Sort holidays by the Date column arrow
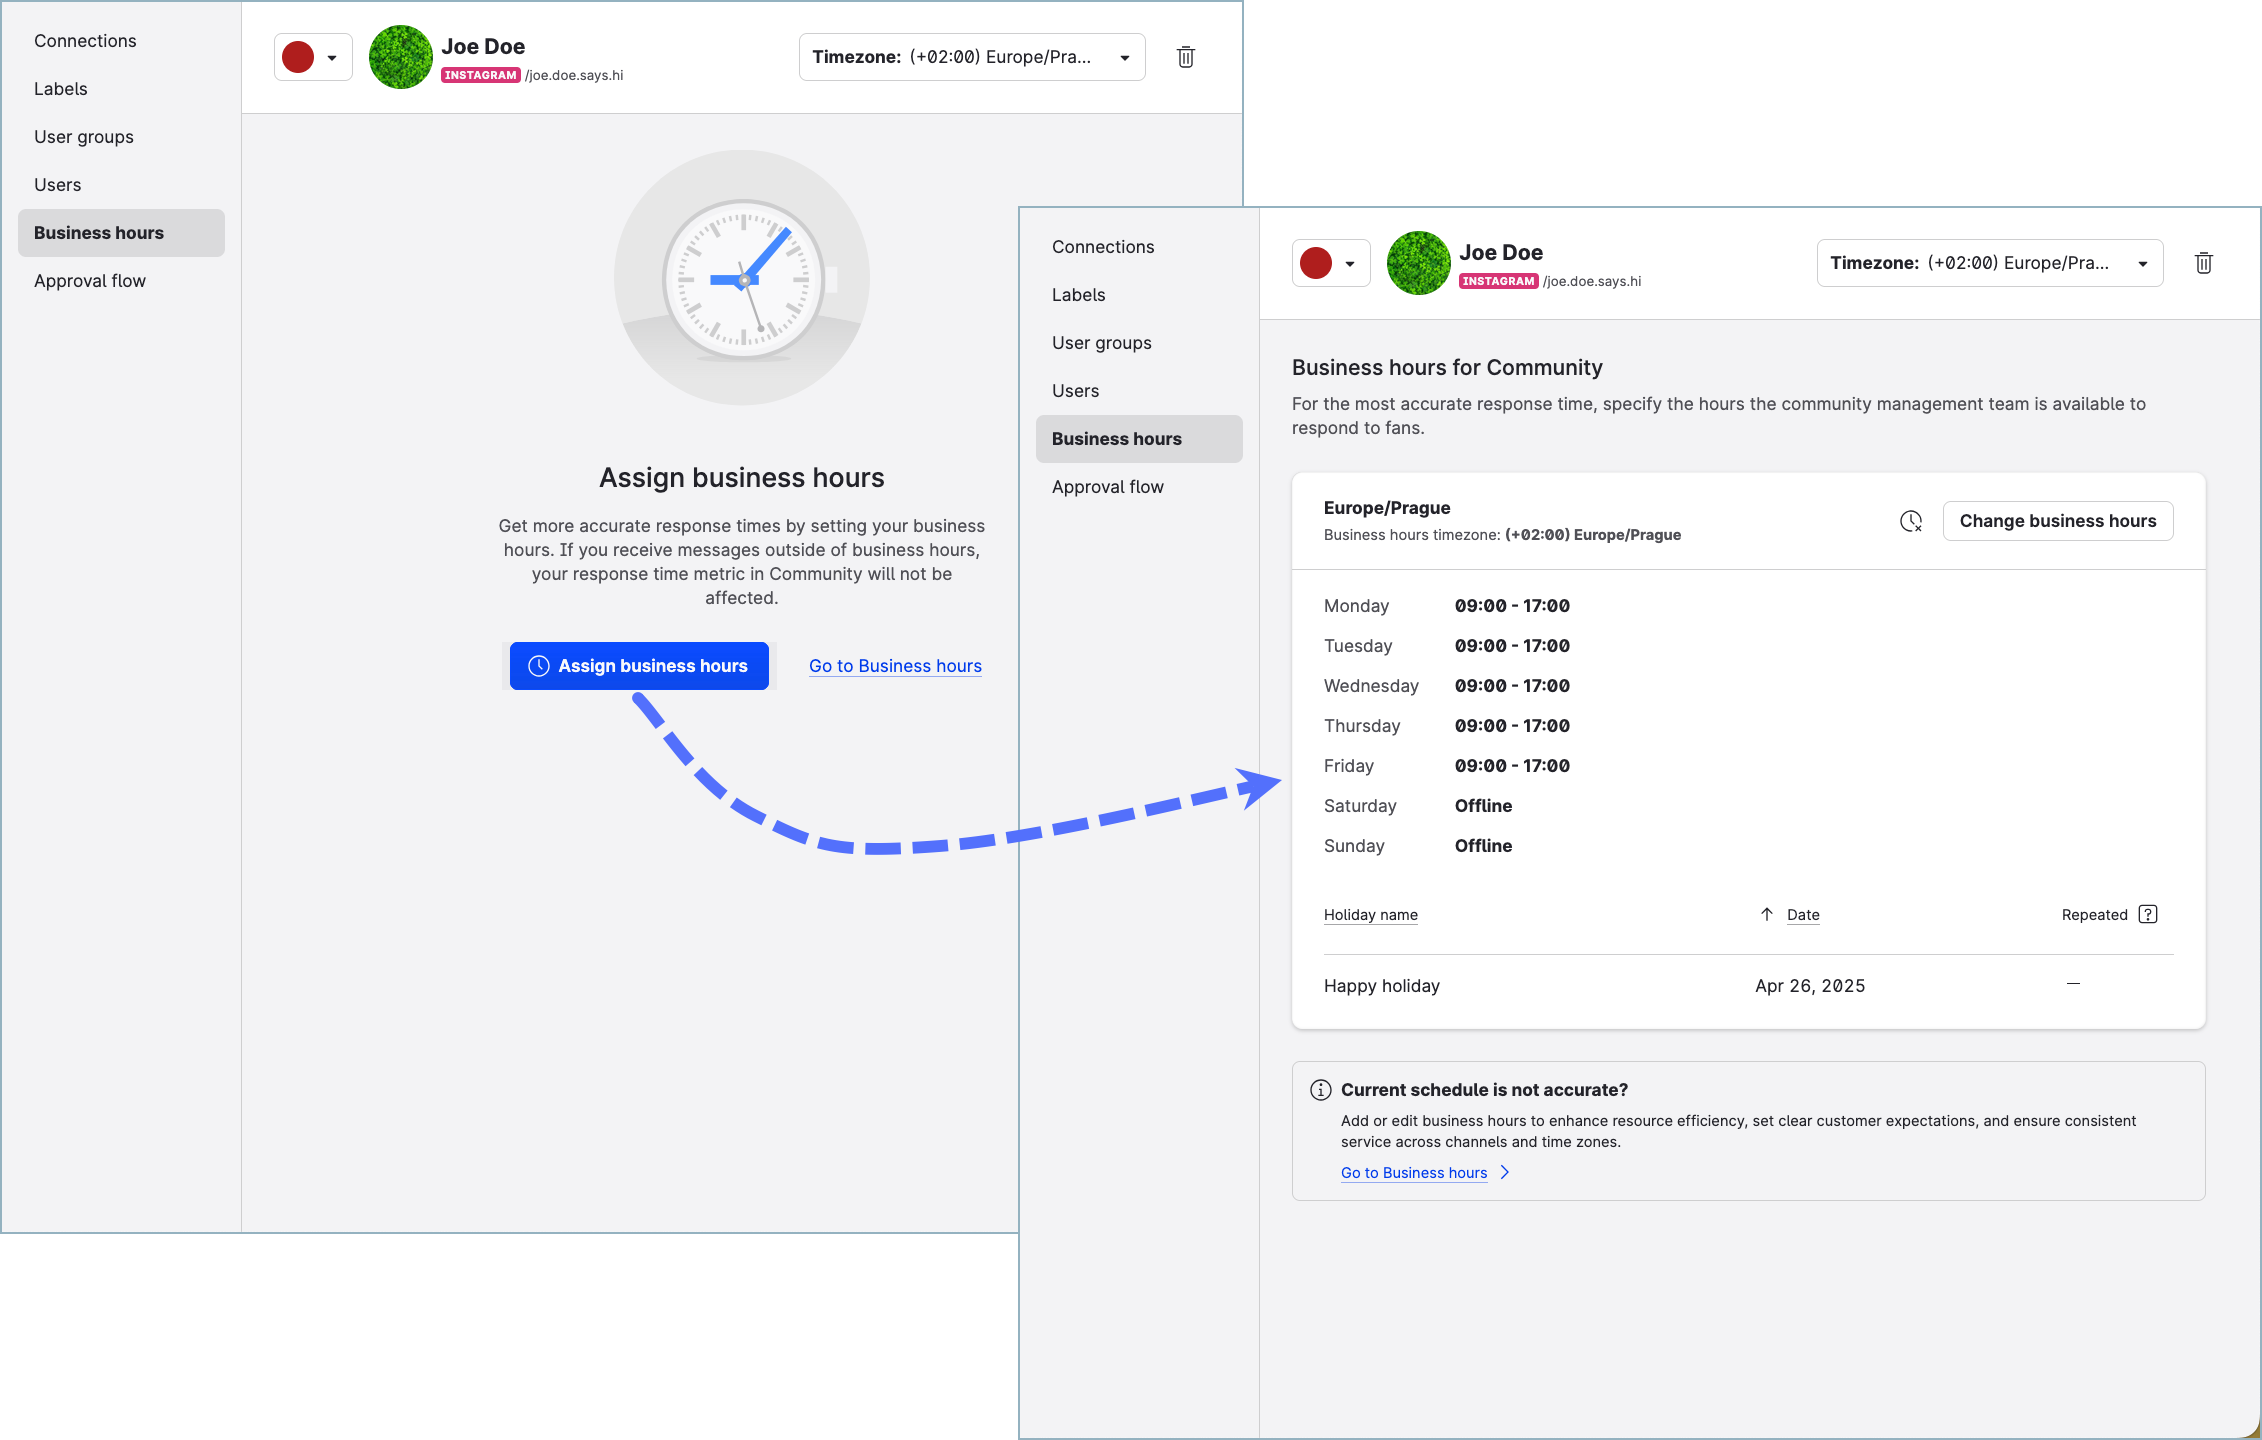Image resolution: width=2262 pixels, height=1440 pixels. coord(1767,914)
